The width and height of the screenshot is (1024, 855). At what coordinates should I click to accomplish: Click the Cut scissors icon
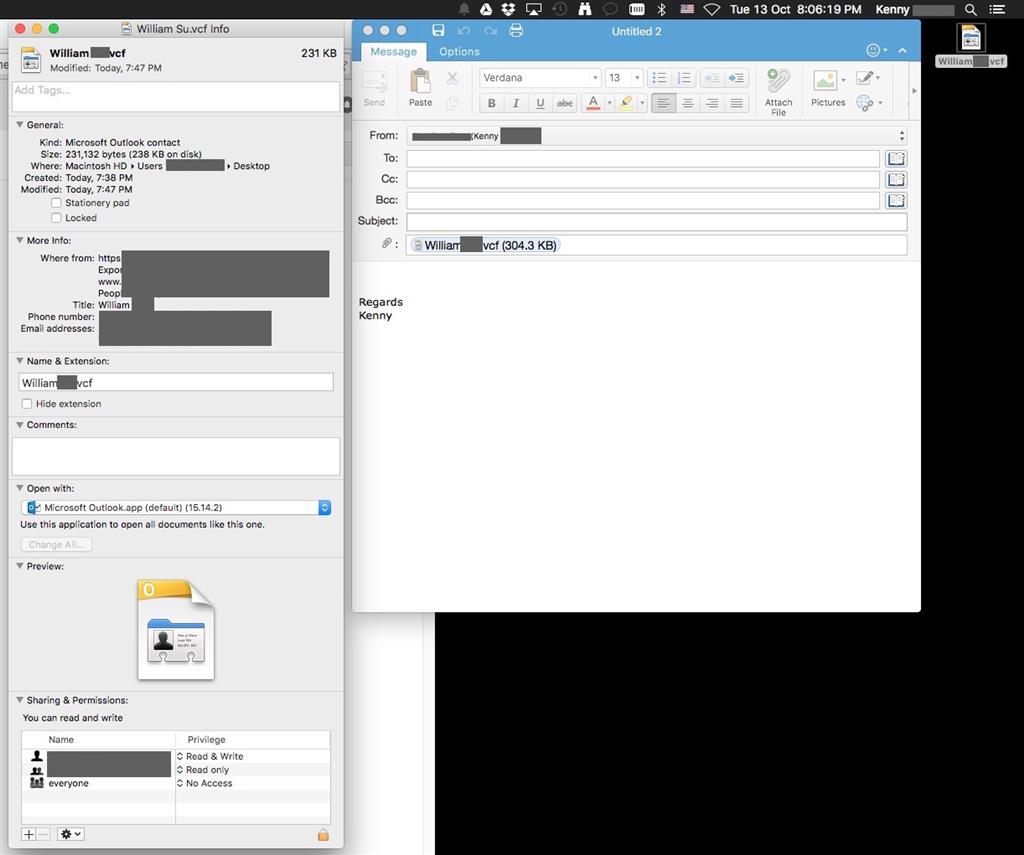[x=452, y=78]
